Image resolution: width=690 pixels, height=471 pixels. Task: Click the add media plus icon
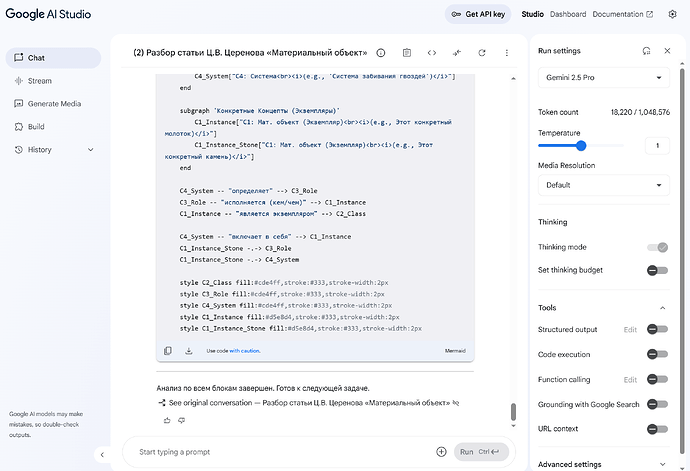[x=441, y=452]
